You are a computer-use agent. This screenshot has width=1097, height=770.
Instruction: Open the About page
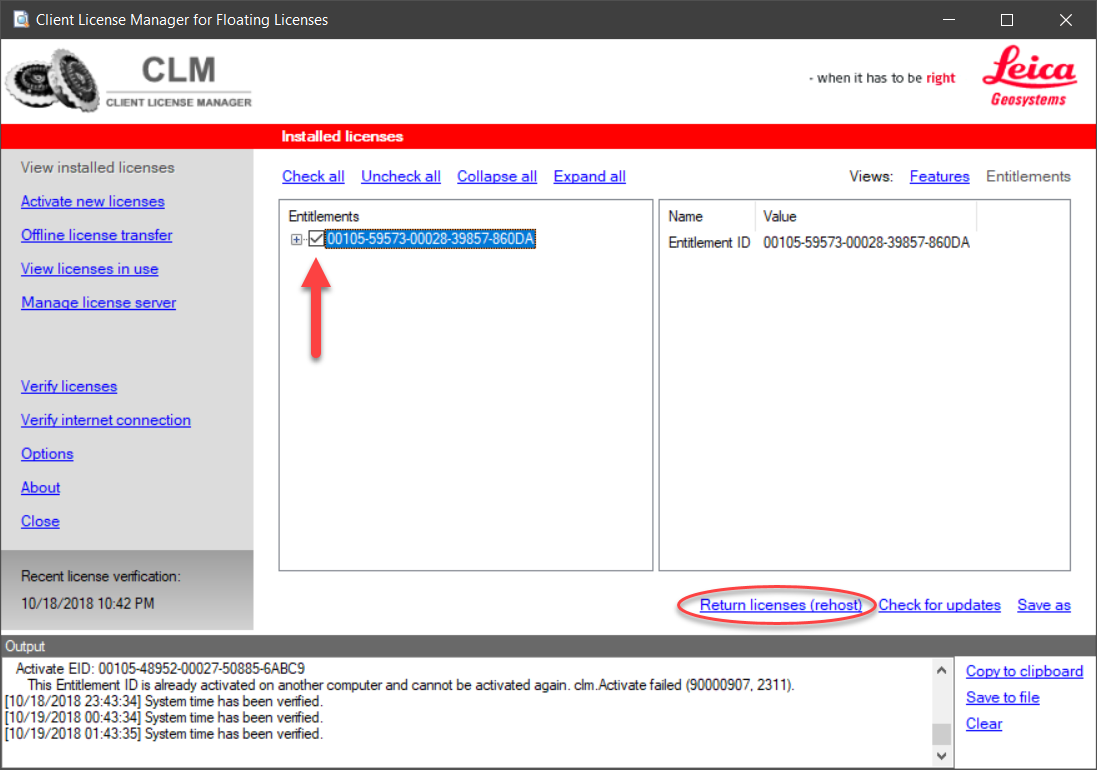point(41,487)
